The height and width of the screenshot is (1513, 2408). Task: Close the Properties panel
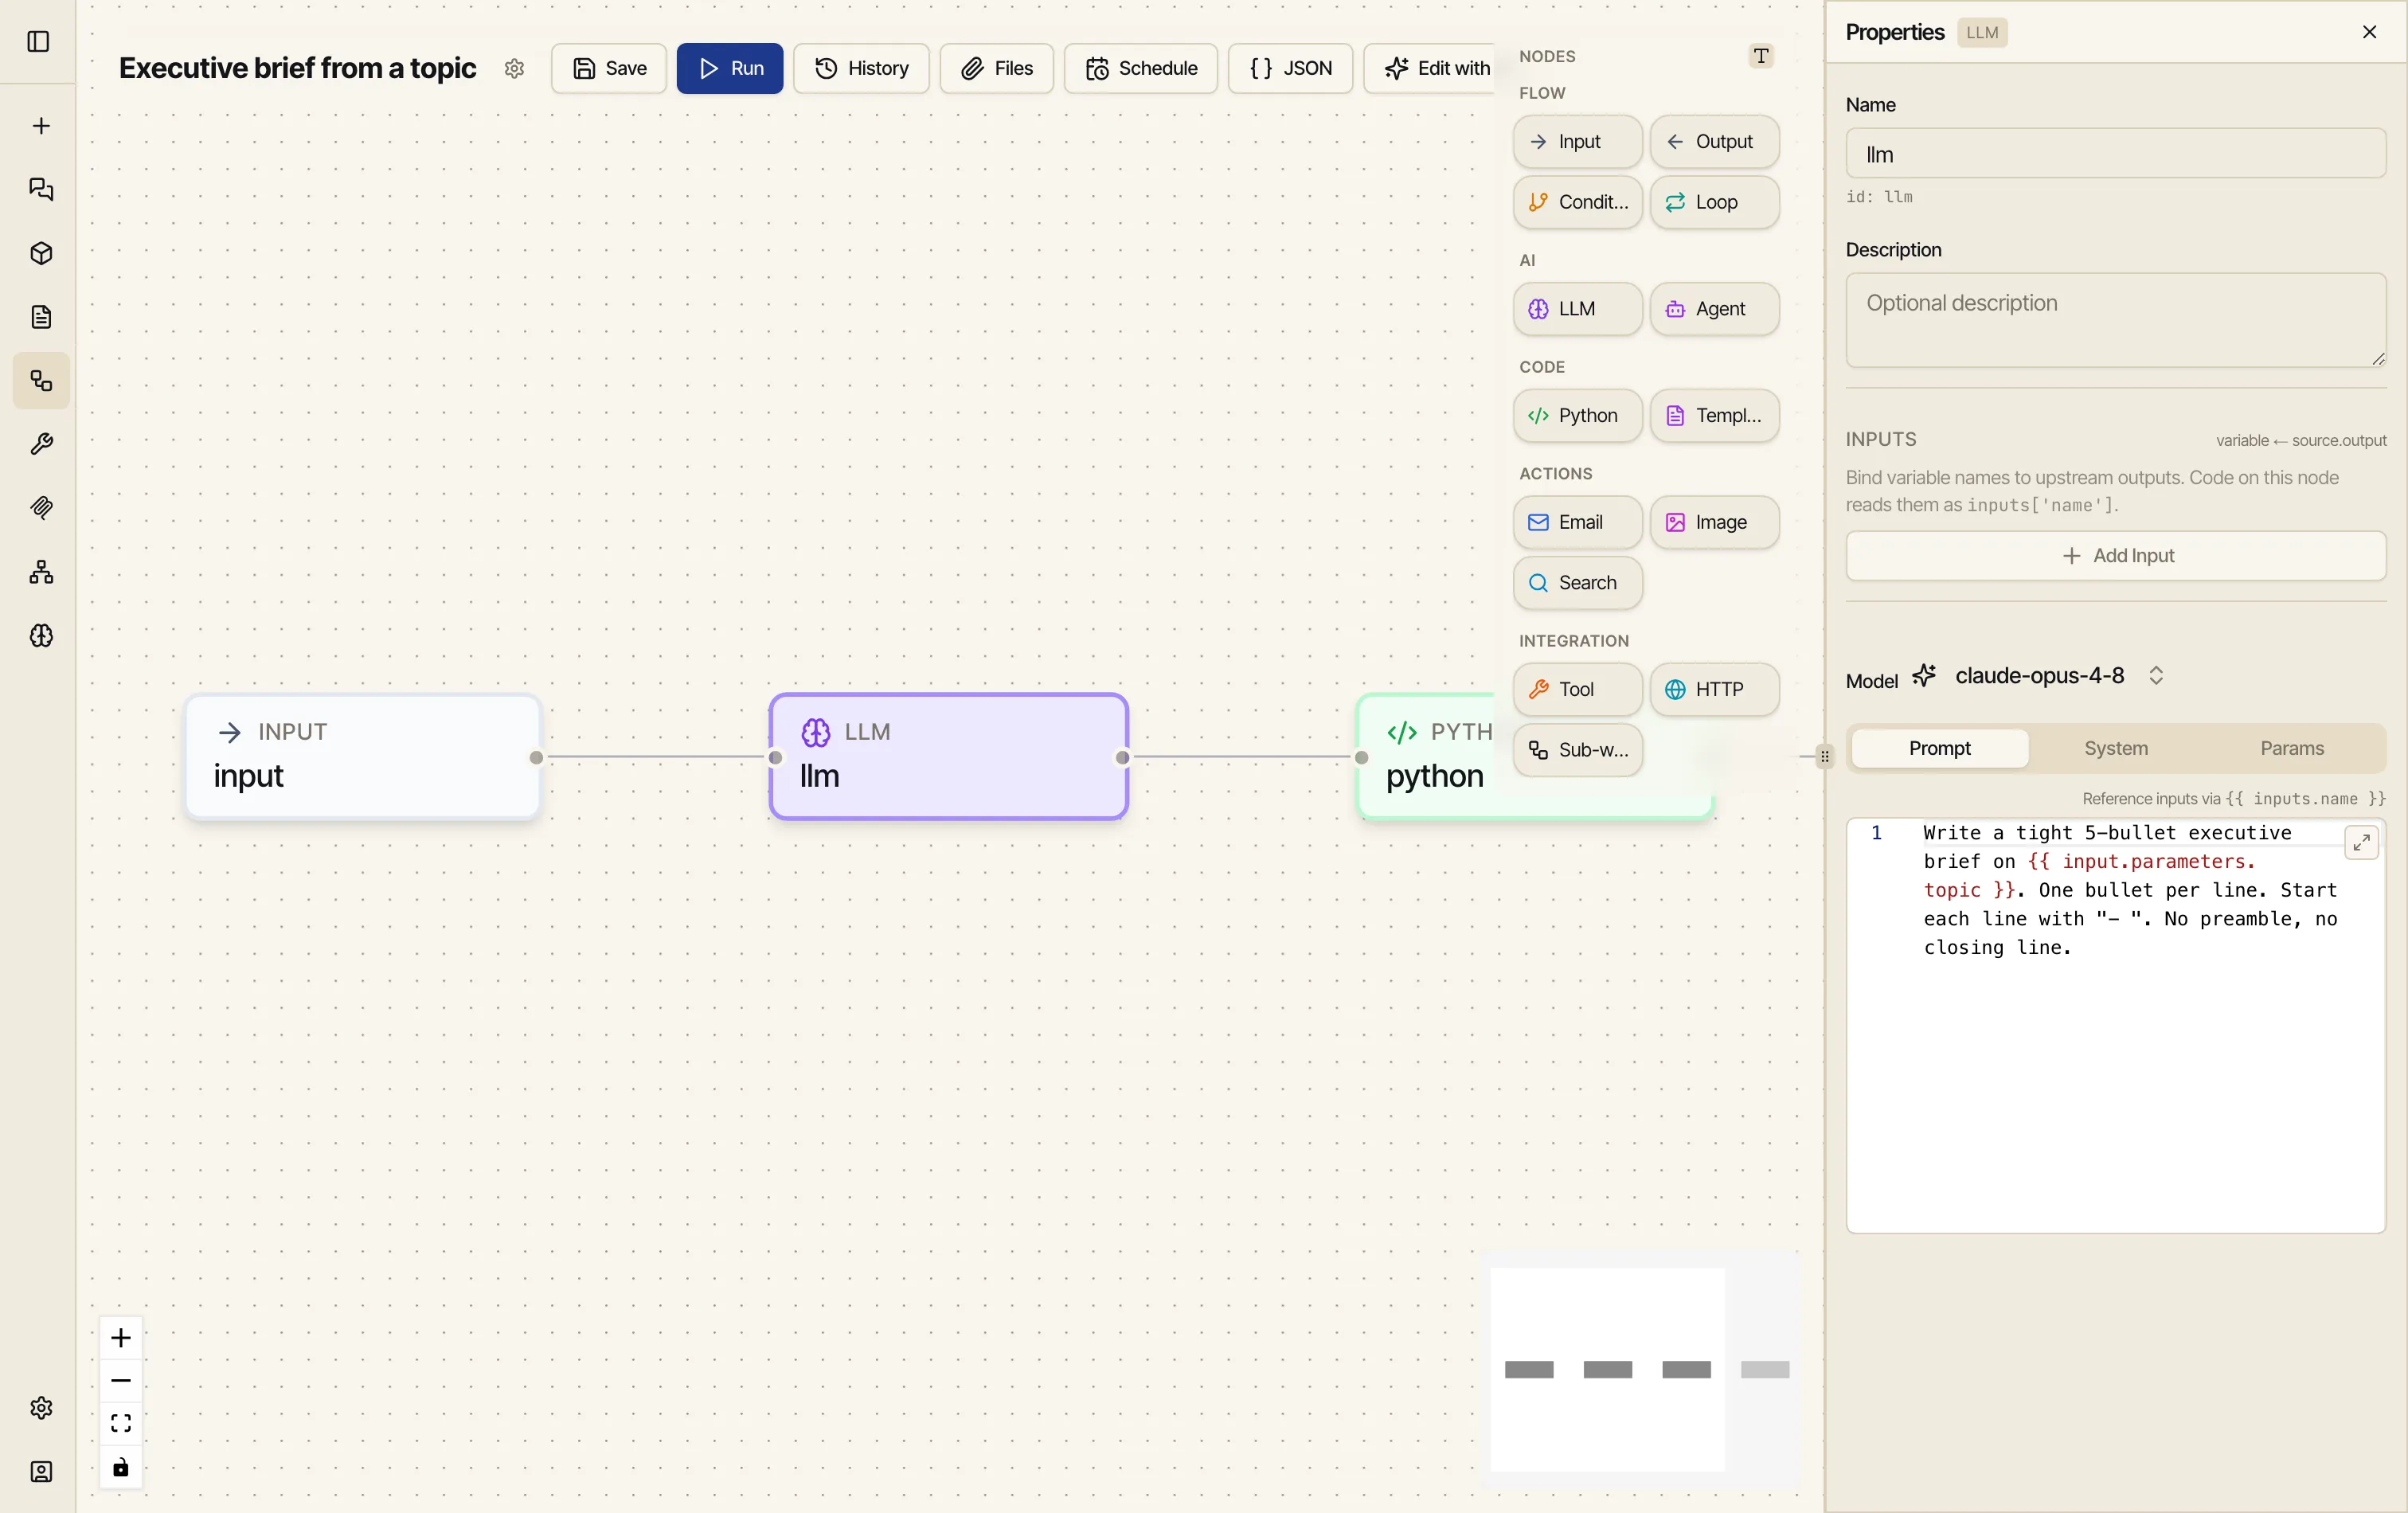click(2369, 32)
